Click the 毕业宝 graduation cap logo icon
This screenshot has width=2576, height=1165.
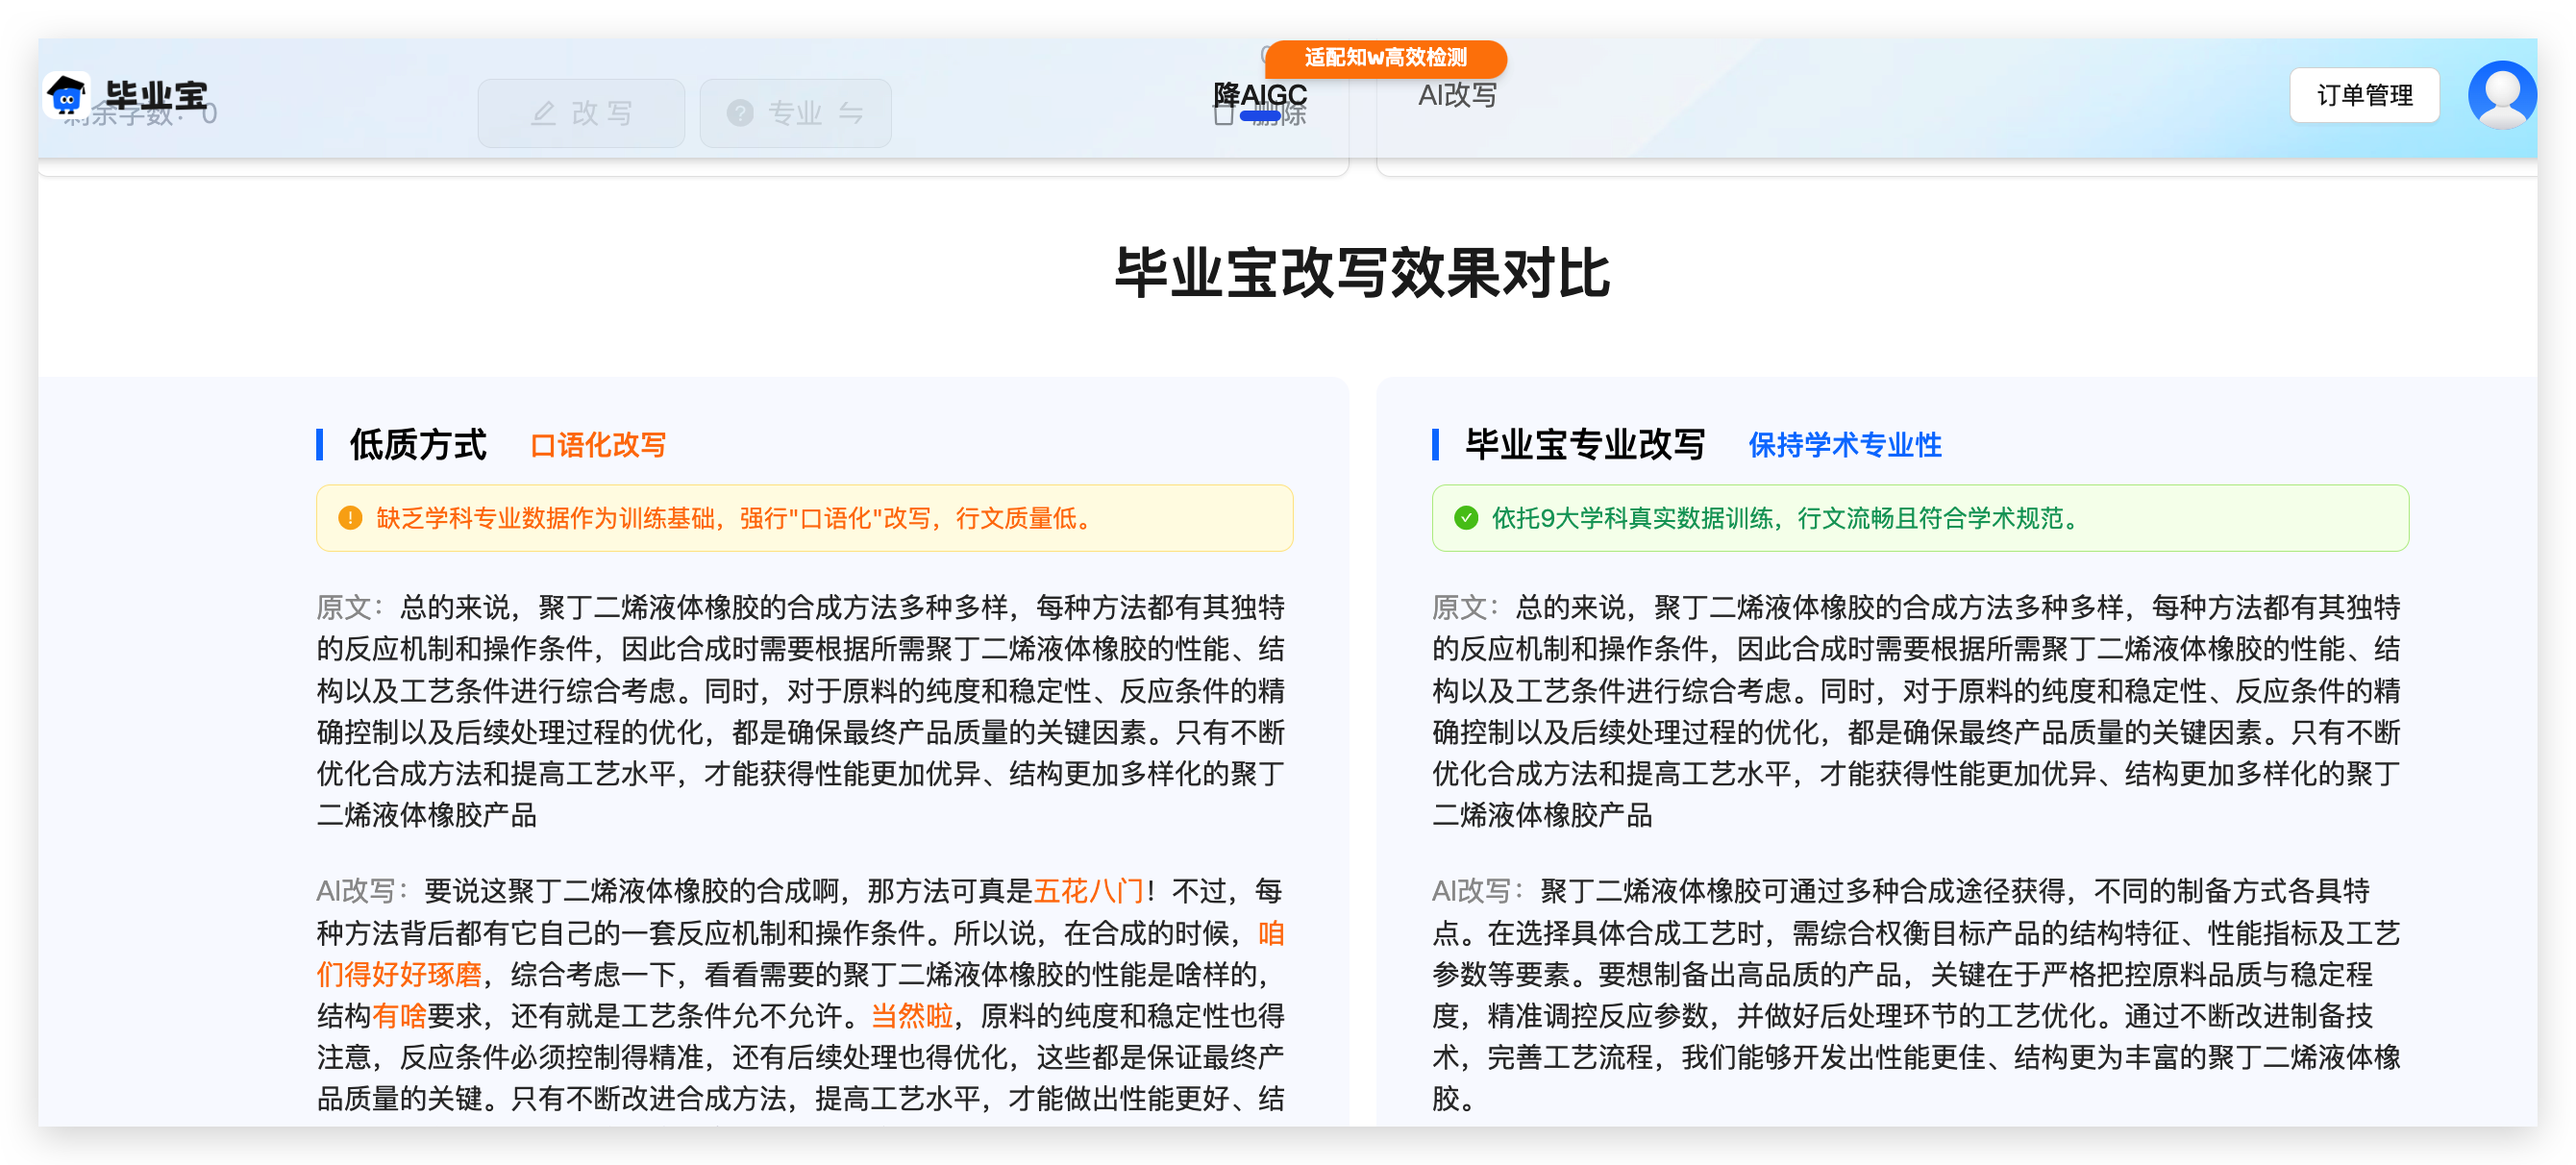point(67,95)
